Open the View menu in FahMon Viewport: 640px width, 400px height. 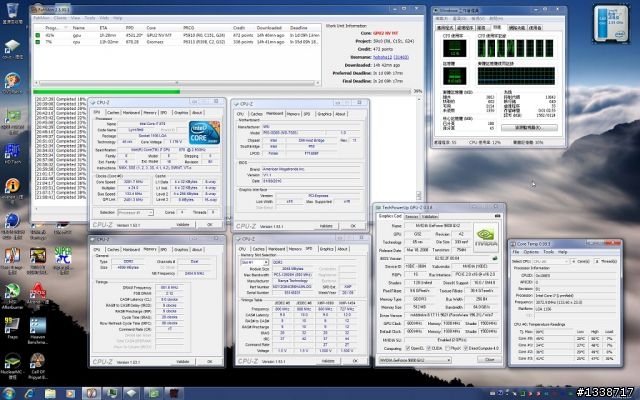coord(76,18)
